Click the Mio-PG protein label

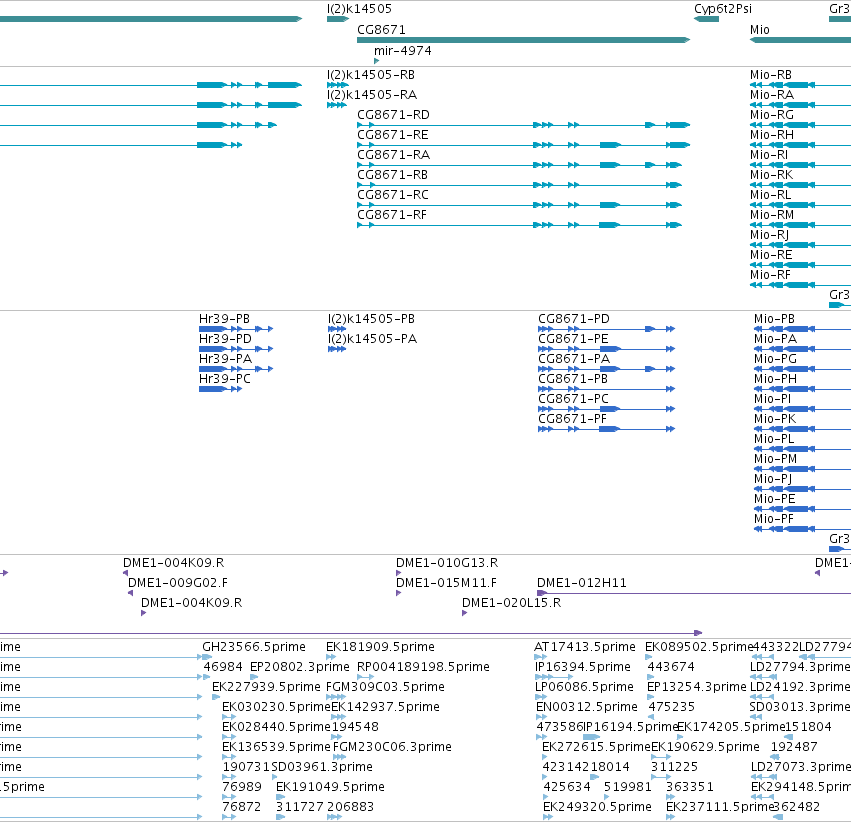coord(775,359)
